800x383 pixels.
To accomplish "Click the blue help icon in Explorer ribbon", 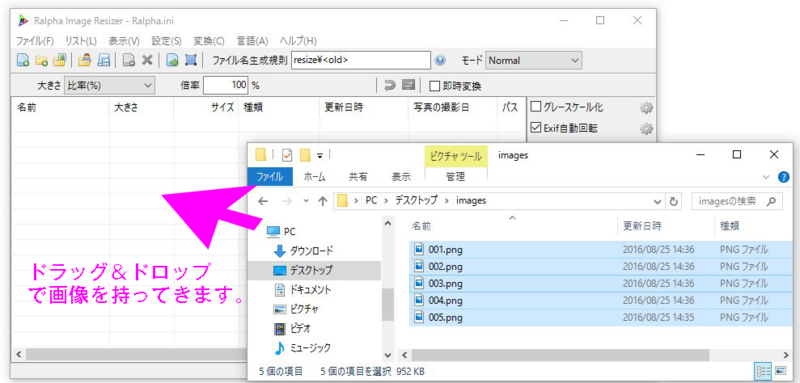I will (x=784, y=177).
